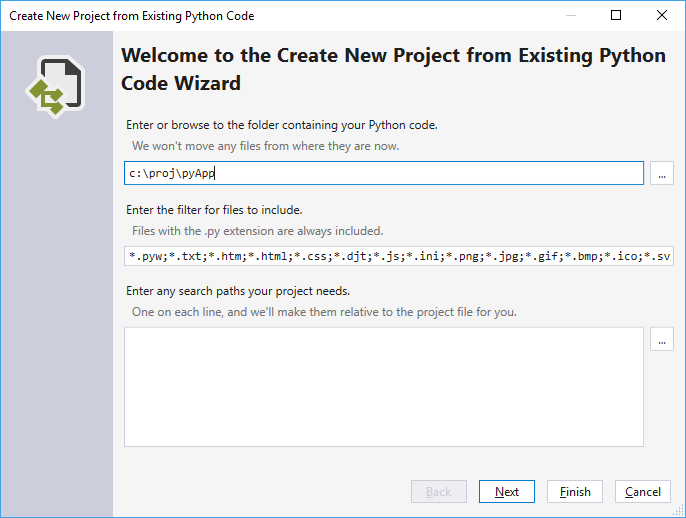Click the Finish button
The height and width of the screenshot is (518, 686).
tap(575, 491)
